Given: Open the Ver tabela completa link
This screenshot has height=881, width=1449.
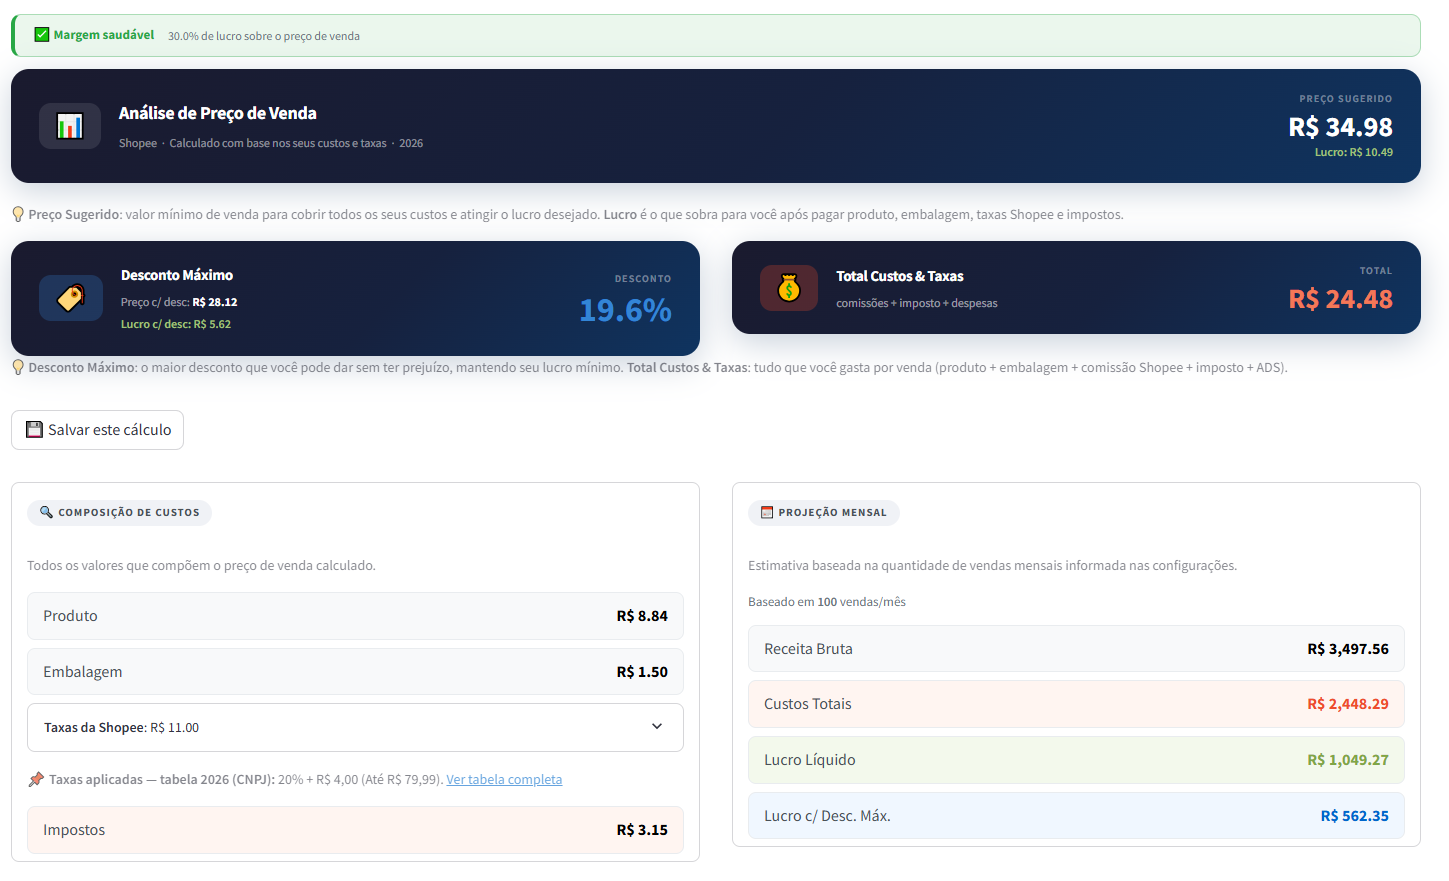Looking at the screenshot, I should 504,780.
